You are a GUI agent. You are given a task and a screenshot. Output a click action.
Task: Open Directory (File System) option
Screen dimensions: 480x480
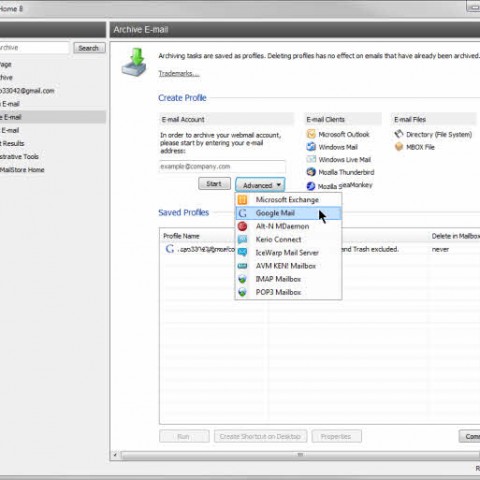click(x=439, y=134)
